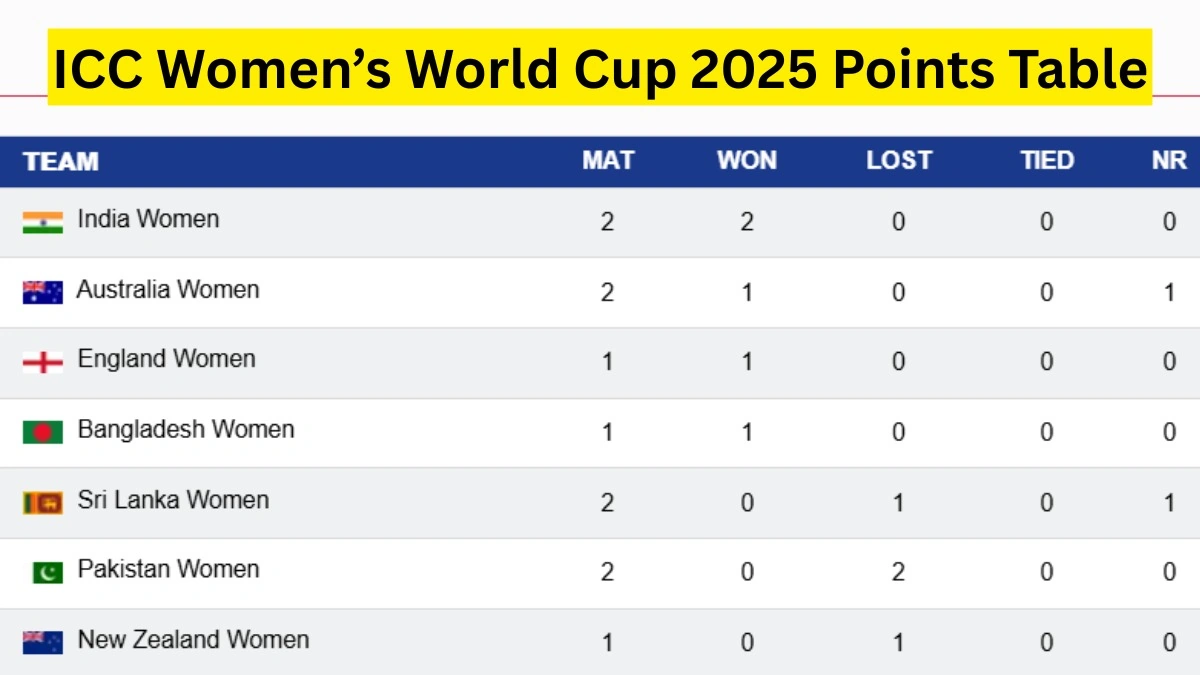Open Sri Lanka Women team entry
The height and width of the screenshot is (675, 1200).
[x=173, y=500]
